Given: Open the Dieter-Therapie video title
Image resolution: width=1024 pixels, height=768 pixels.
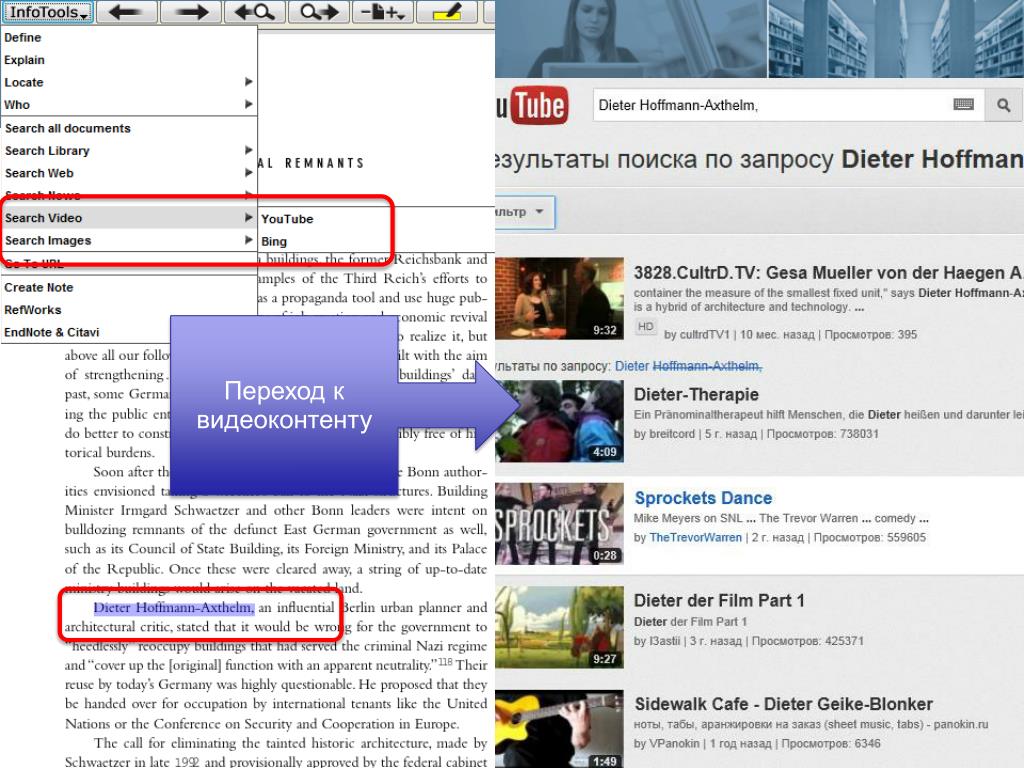Looking at the screenshot, I should point(696,394).
